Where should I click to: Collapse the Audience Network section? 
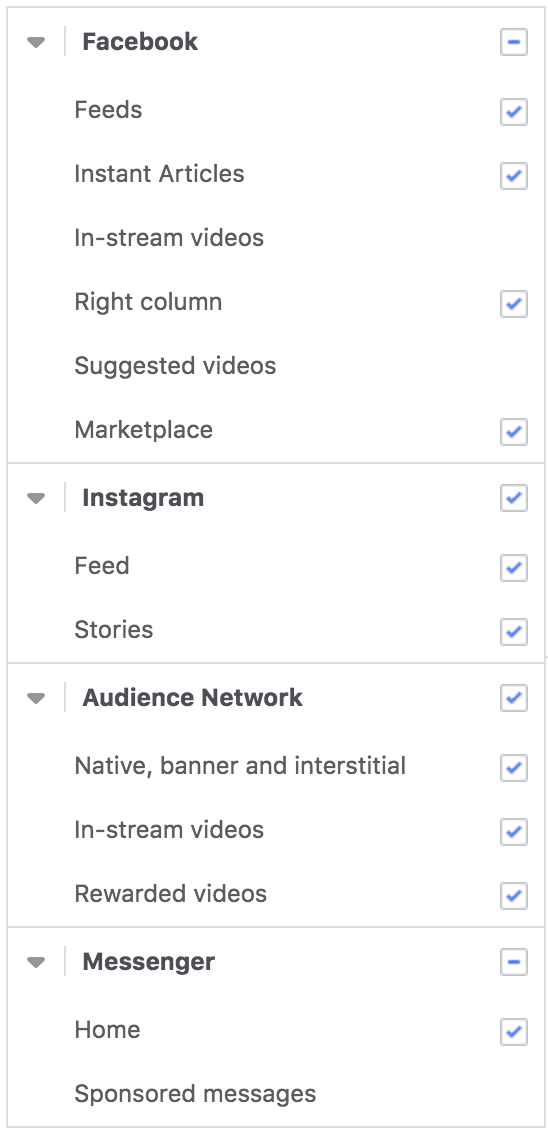[x=36, y=698]
